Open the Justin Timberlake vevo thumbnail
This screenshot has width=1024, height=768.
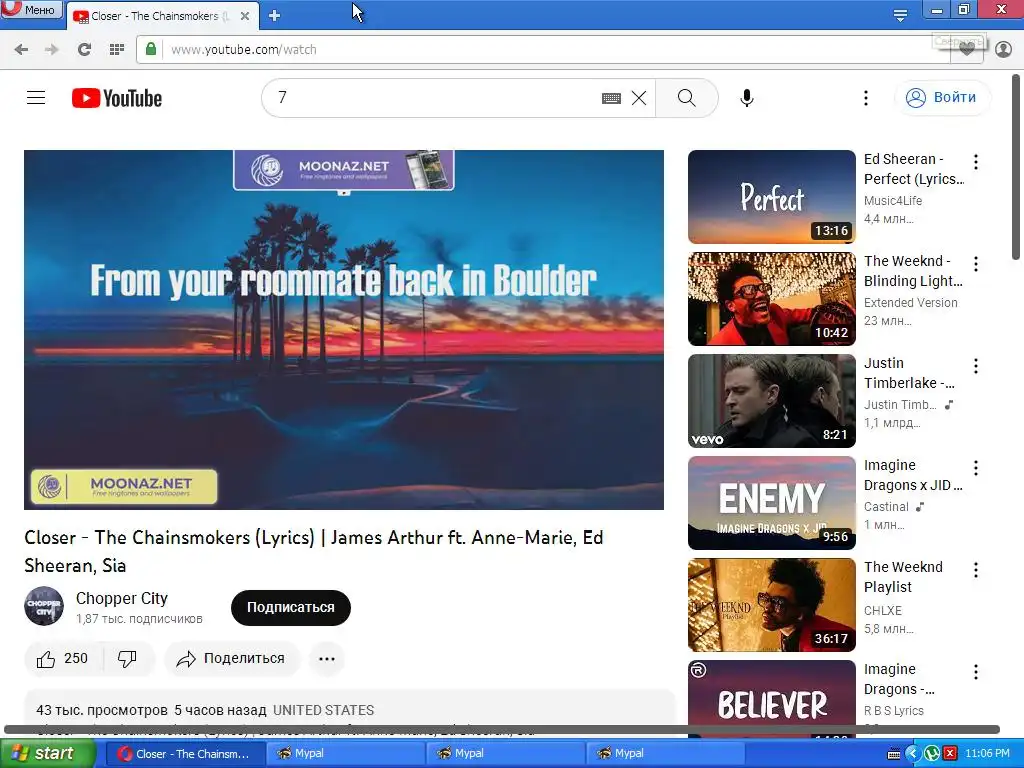pos(771,401)
